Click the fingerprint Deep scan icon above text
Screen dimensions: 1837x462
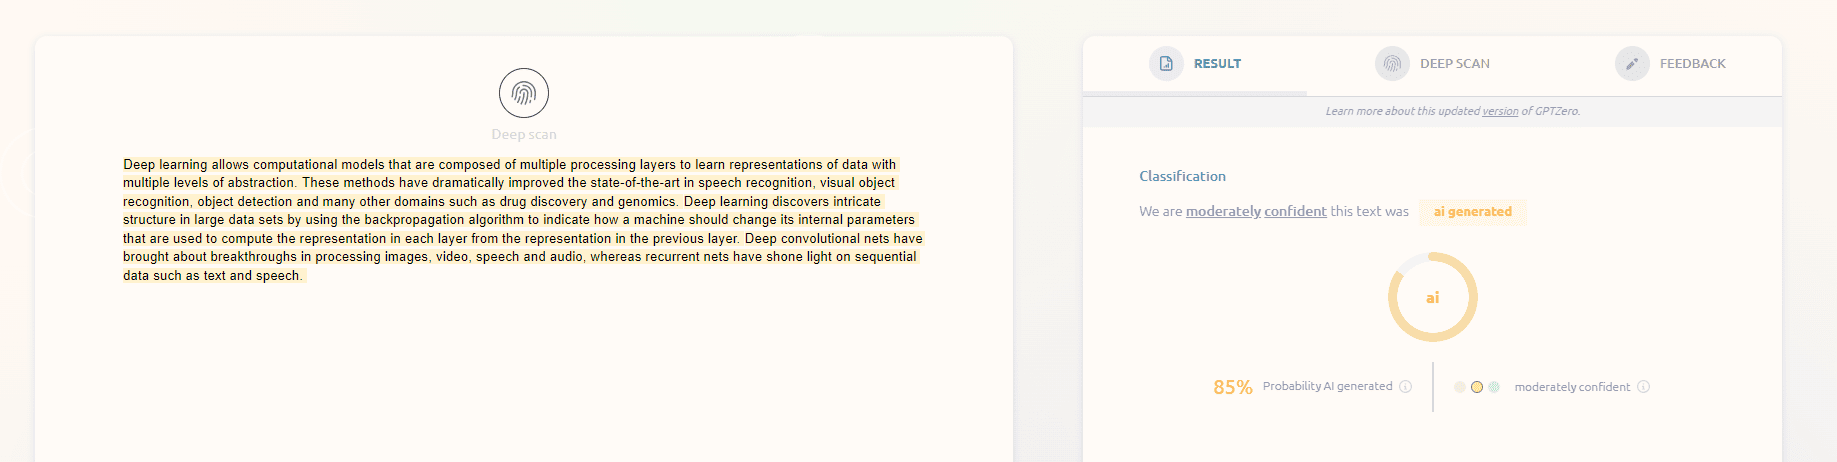pyautogui.click(x=524, y=93)
